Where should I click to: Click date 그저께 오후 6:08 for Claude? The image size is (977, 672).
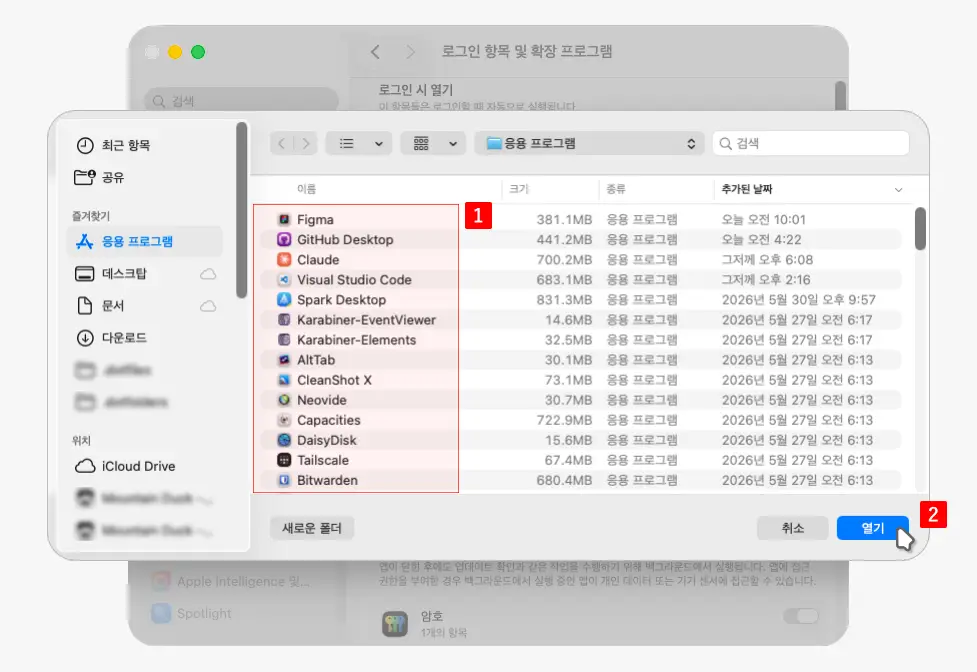coord(767,259)
